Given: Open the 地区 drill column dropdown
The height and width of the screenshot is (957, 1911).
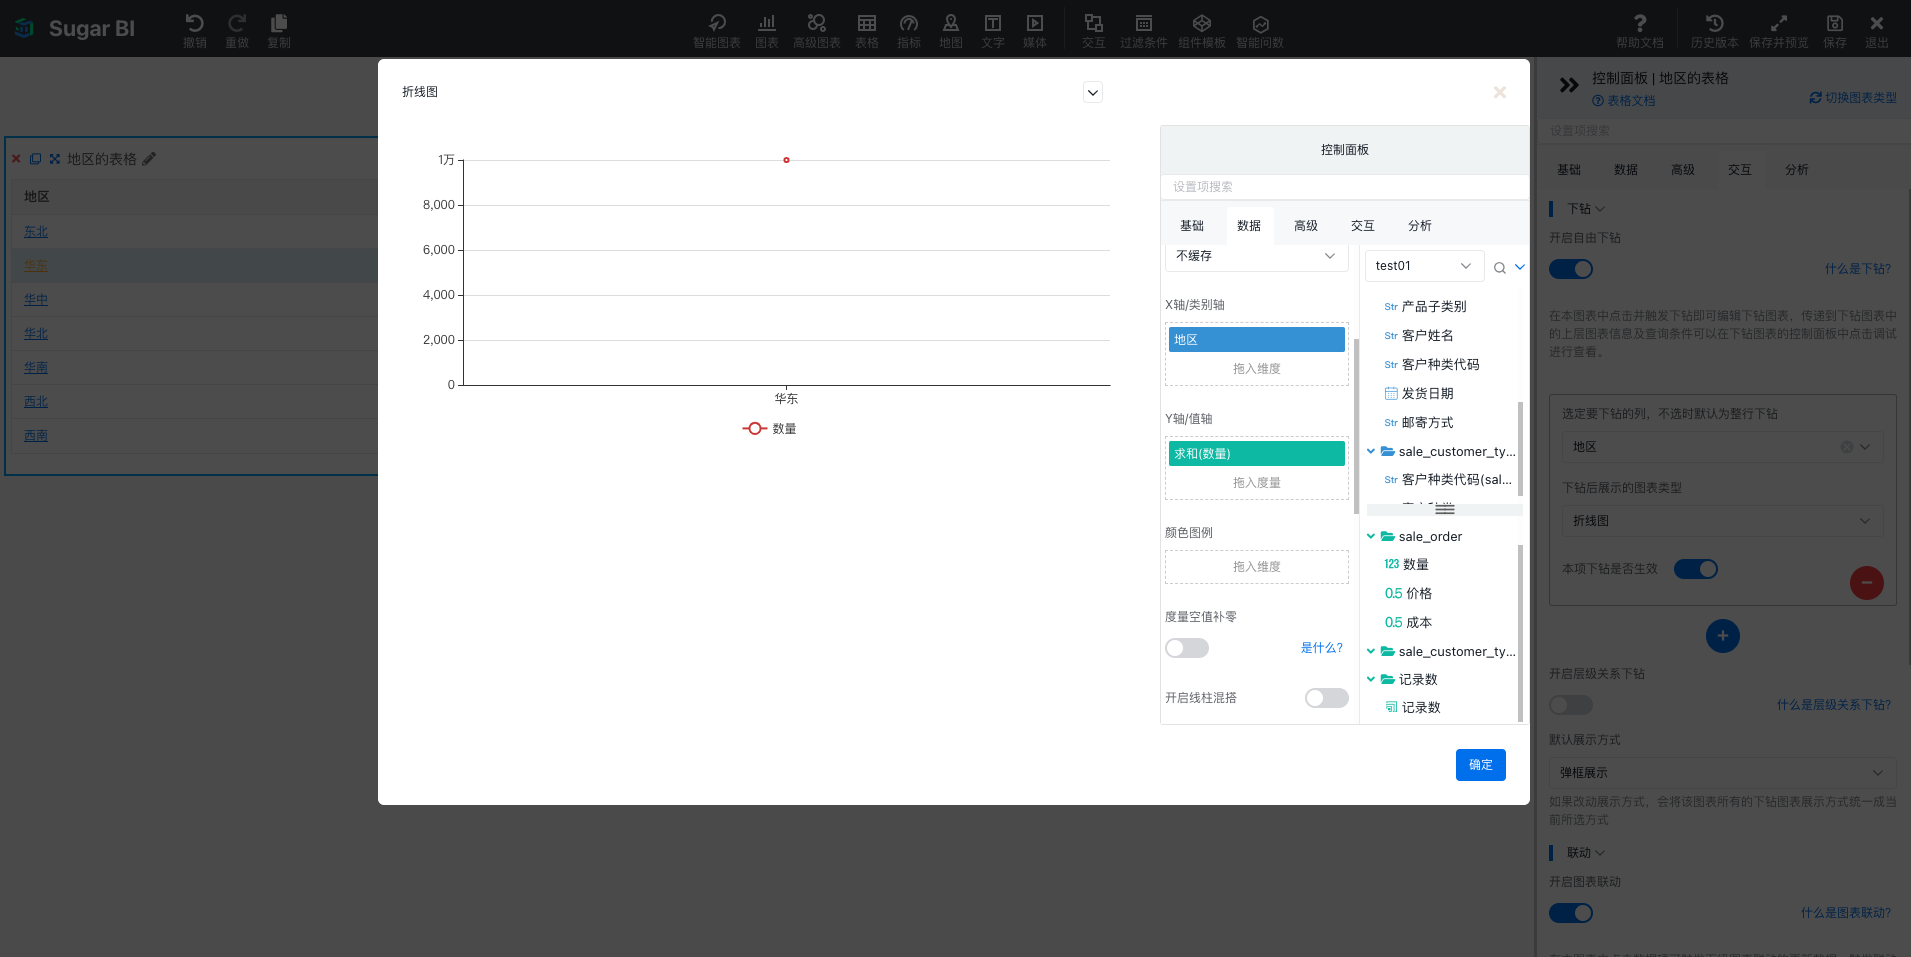Looking at the screenshot, I should click(x=1722, y=447).
